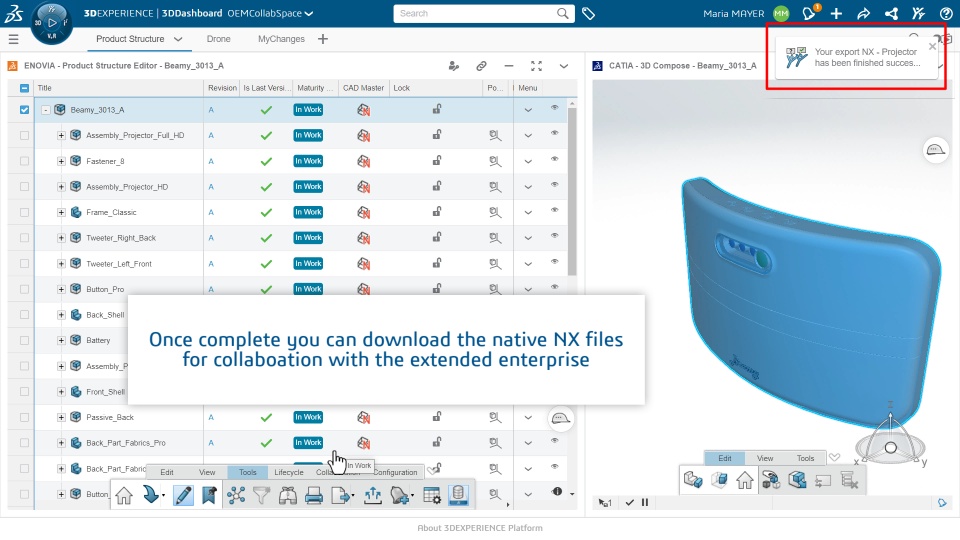
Task: Open the 3DEXPERIENCE compass
Action: pyautogui.click(x=51, y=23)
